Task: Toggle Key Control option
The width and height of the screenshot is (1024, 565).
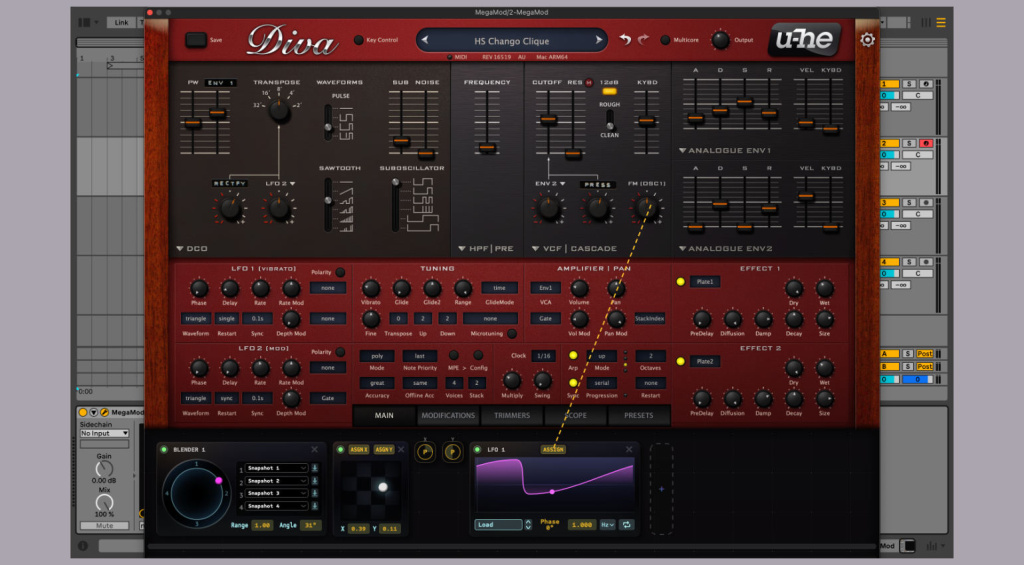Action: pyautogui.click(x=359, y=40)
